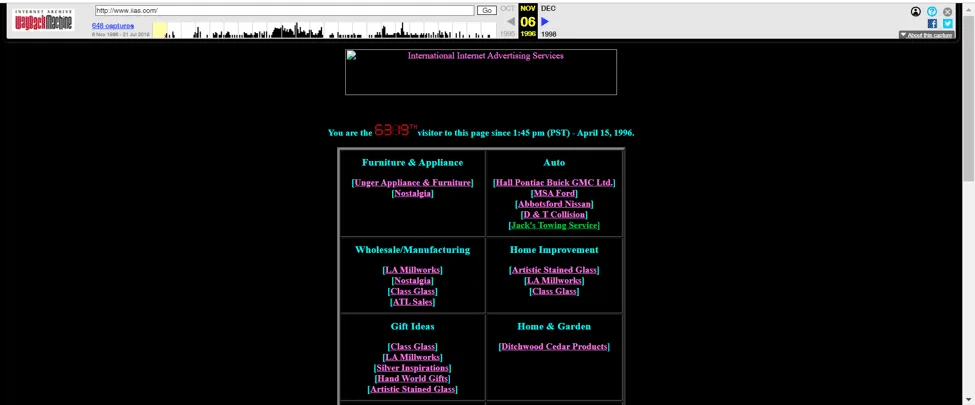Go to previous capture gray arrow

(511, 22)
